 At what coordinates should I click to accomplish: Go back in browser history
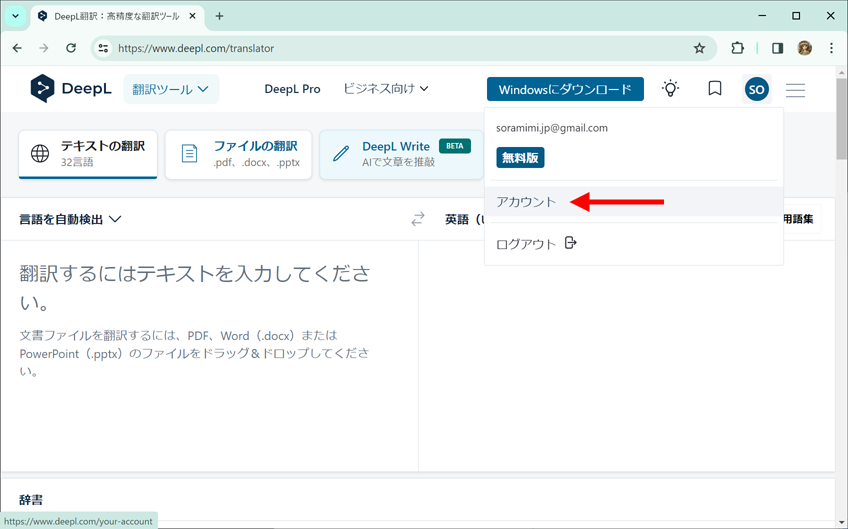17,48
